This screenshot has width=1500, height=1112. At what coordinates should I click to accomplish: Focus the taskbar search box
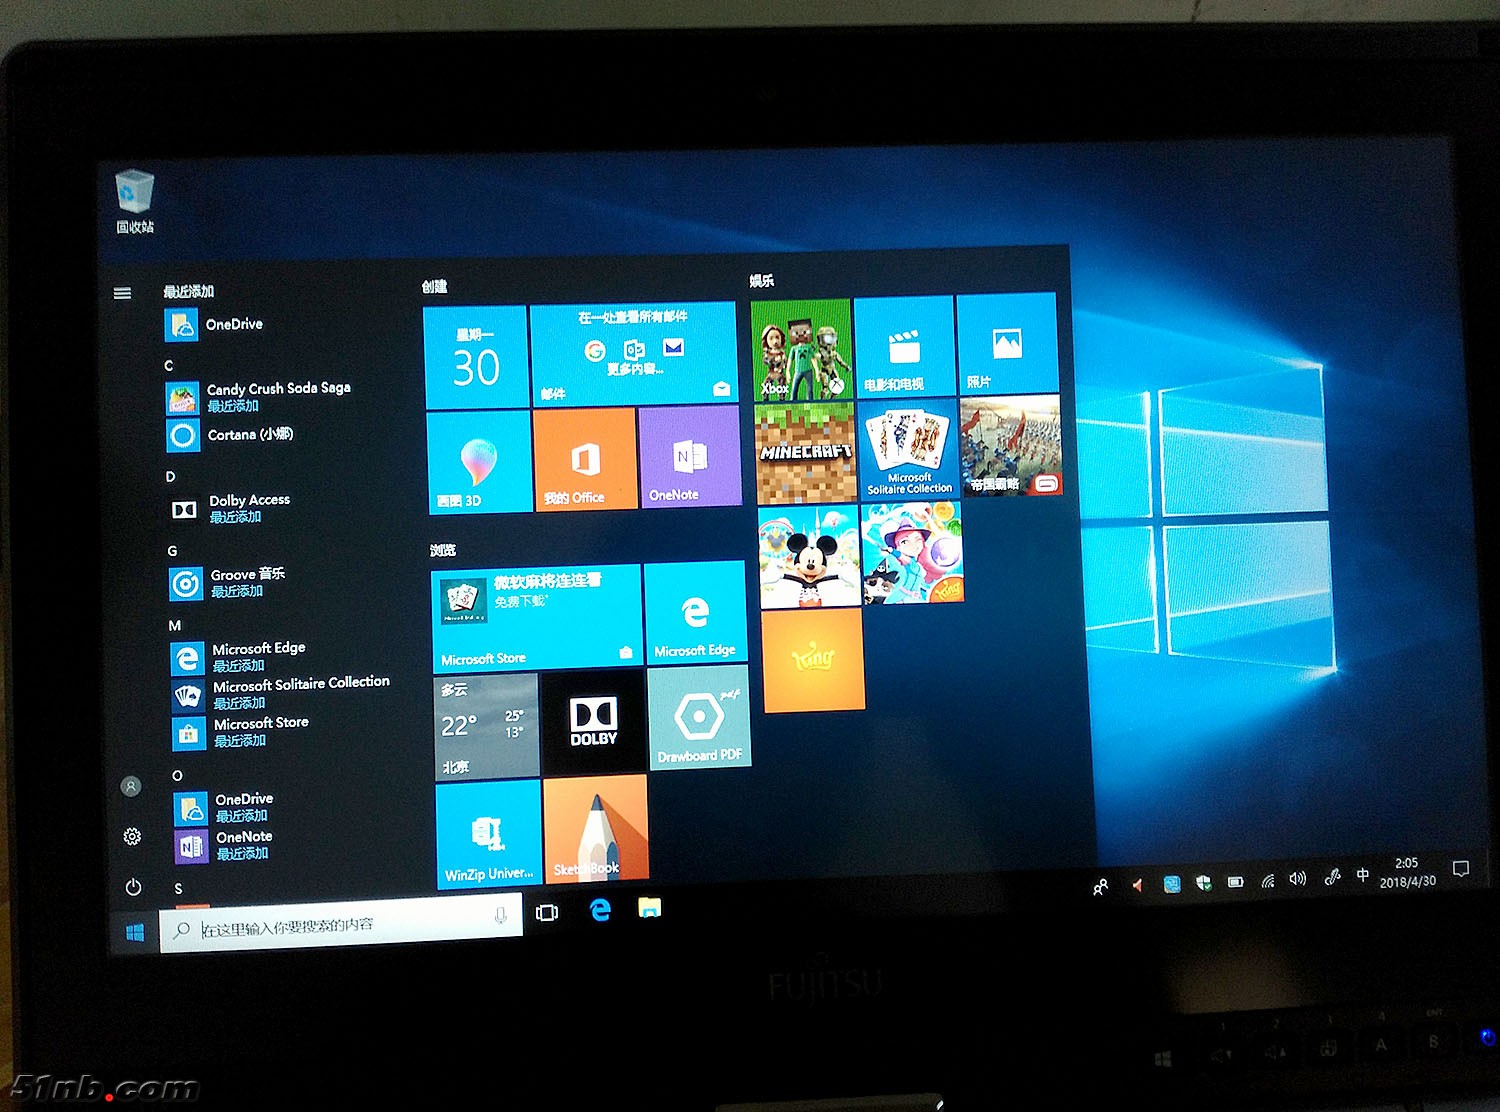click(x=341, y=925)
